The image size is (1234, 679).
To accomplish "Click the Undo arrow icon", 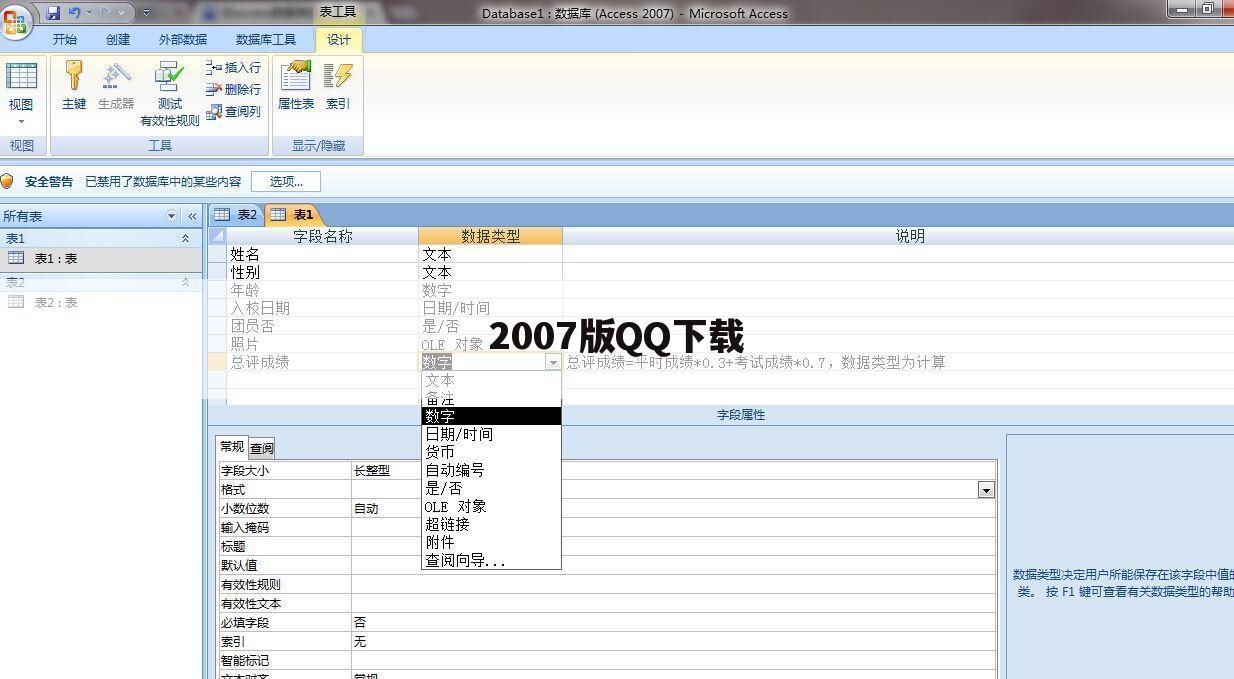I will (x=74, y=13).
